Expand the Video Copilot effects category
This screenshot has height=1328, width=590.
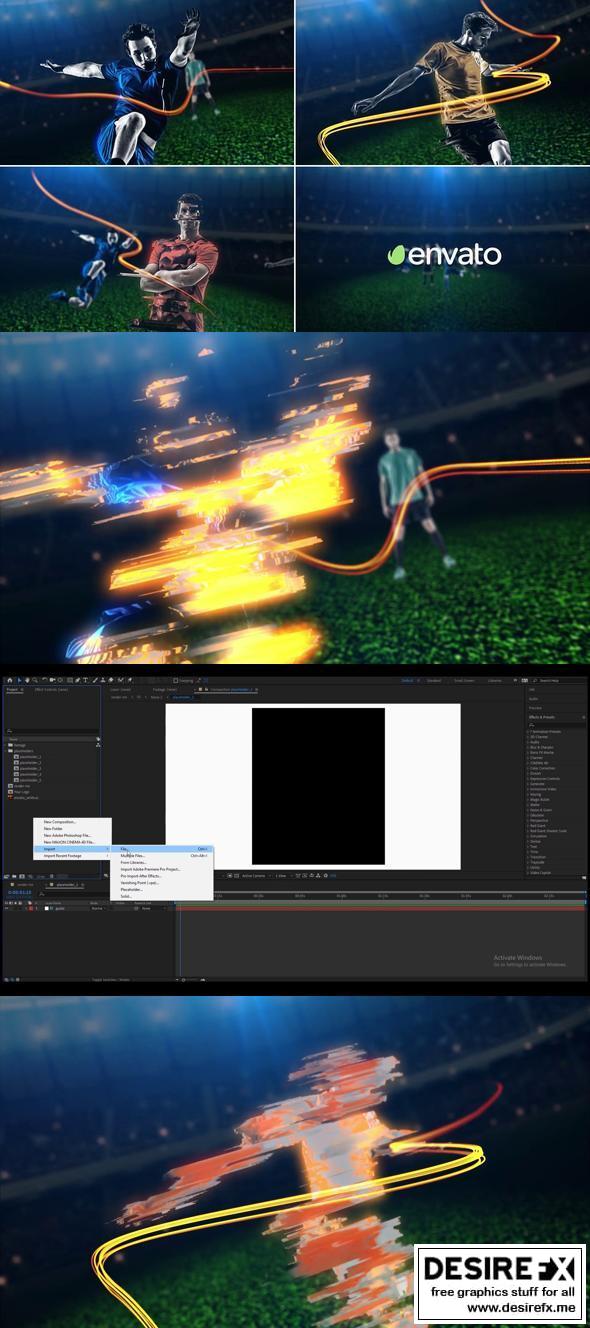pos(529,873)
